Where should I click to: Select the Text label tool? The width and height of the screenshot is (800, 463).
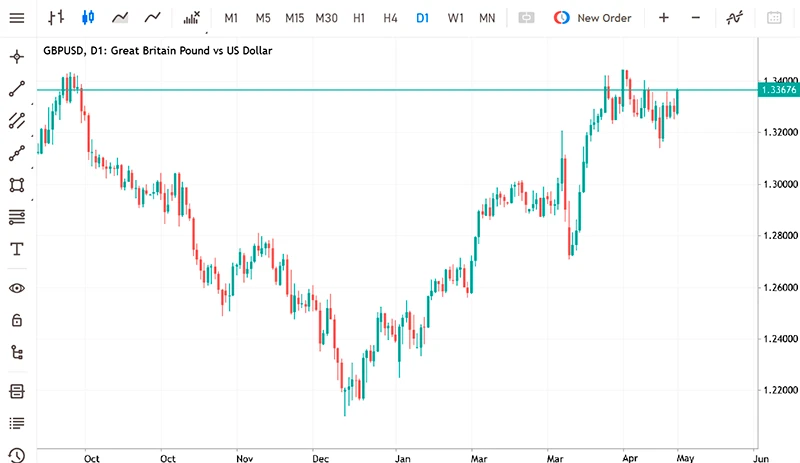pyautogui.click(x=17, y=249)
